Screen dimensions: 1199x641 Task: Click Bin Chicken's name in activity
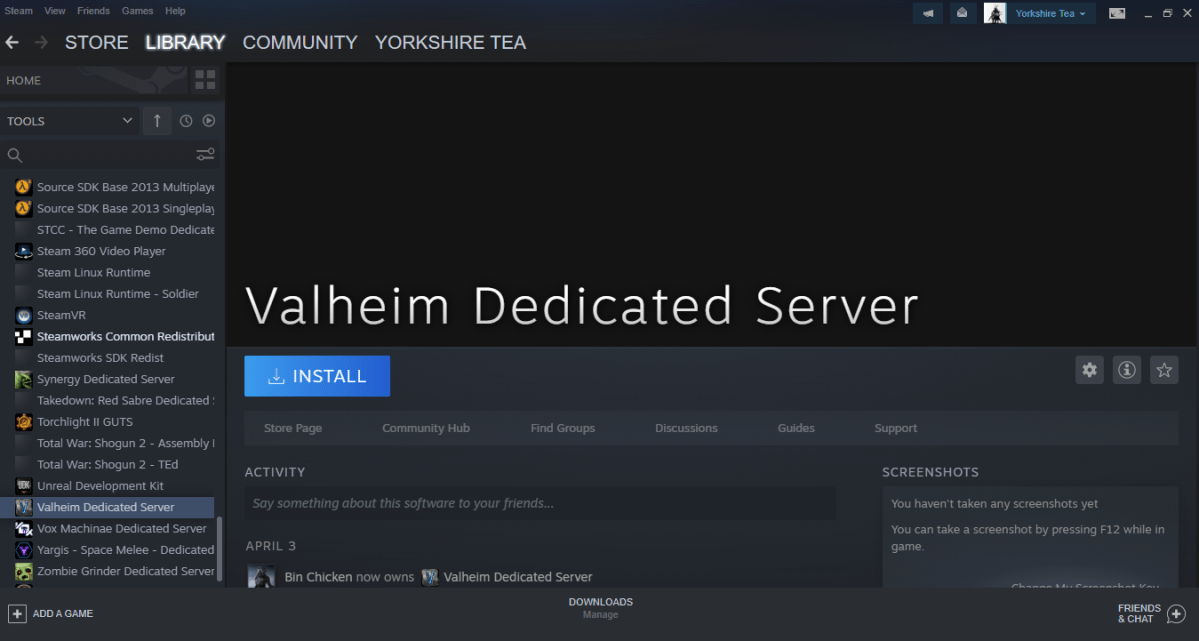tap(318, 577)
